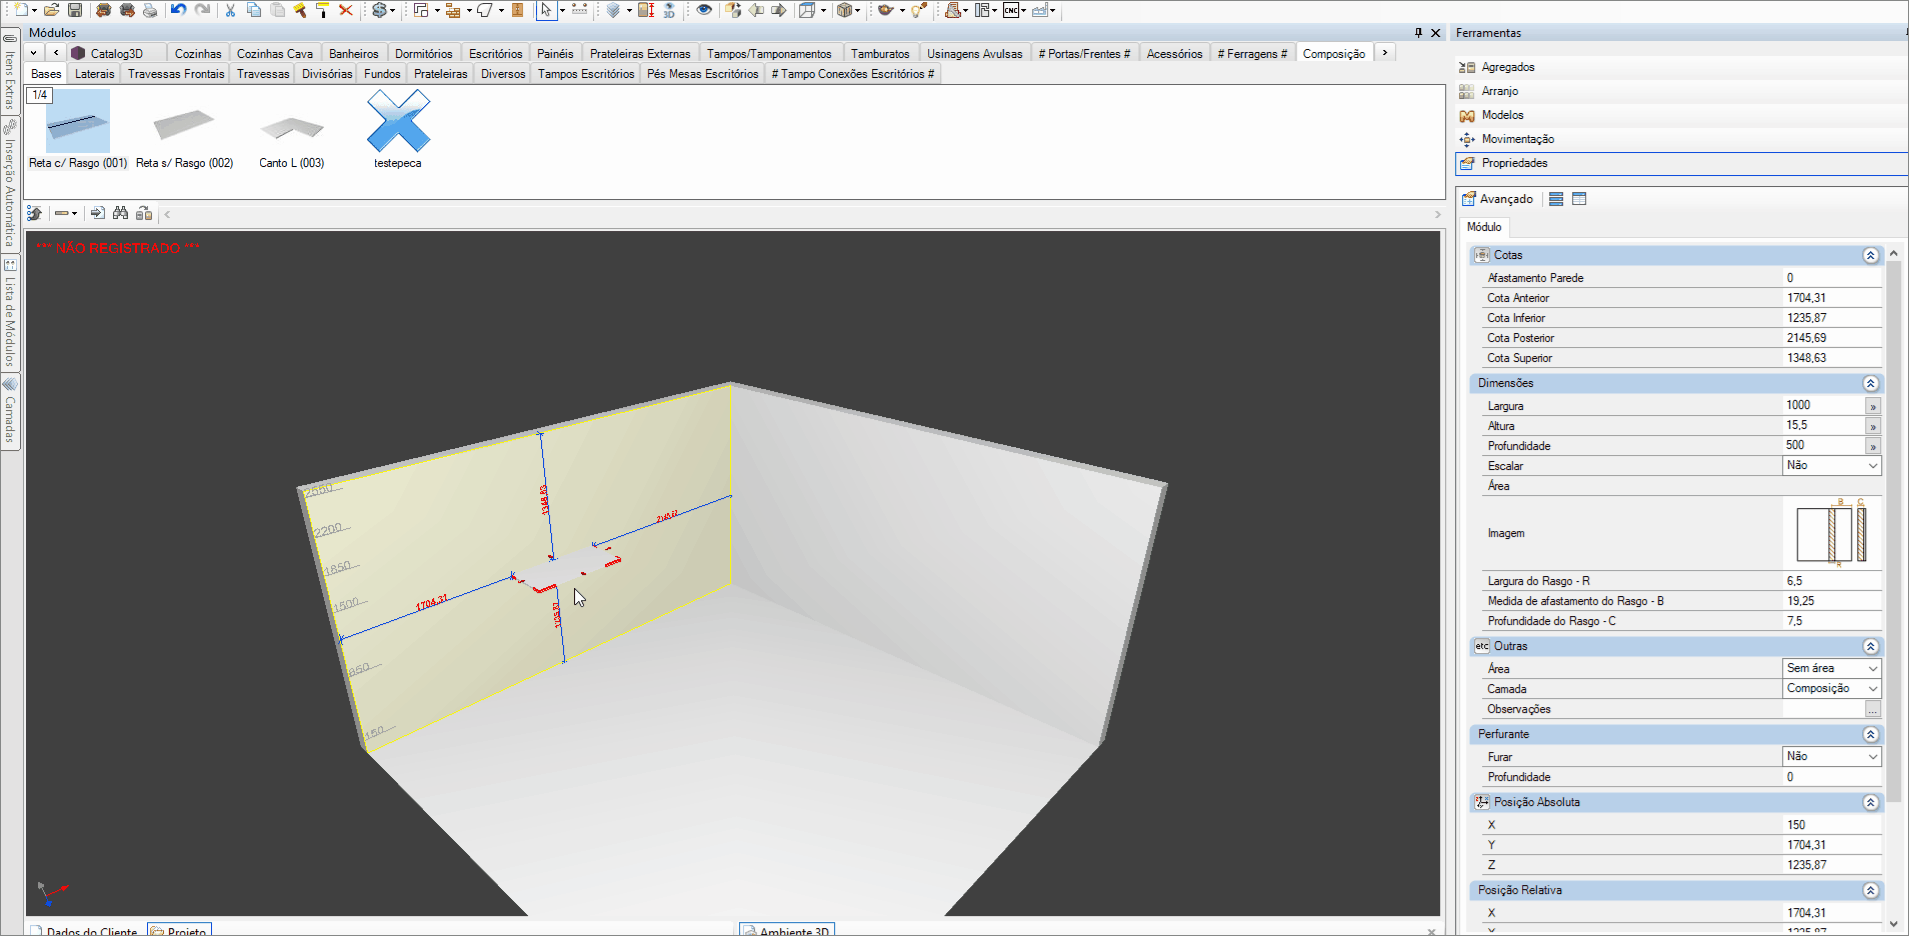Click the CNC toolbar icon

click(1011, 10)
